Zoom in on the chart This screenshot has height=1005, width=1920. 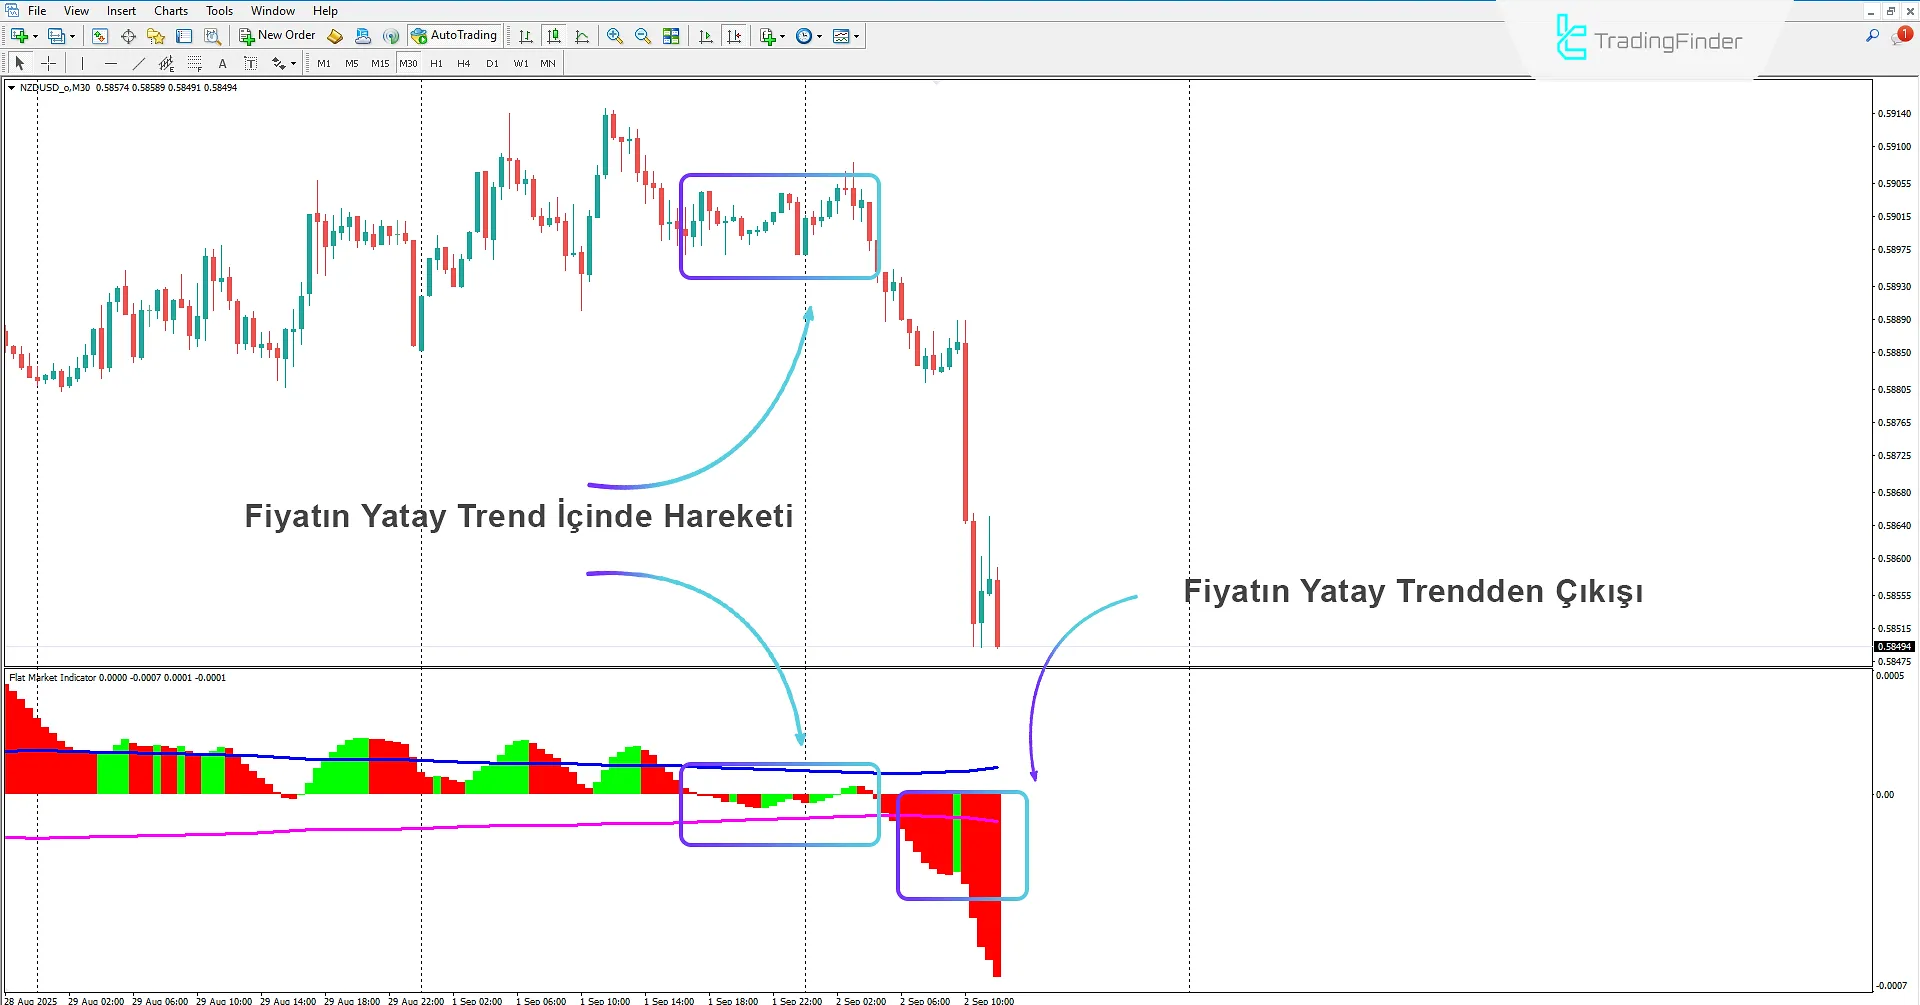pos(615,36)
